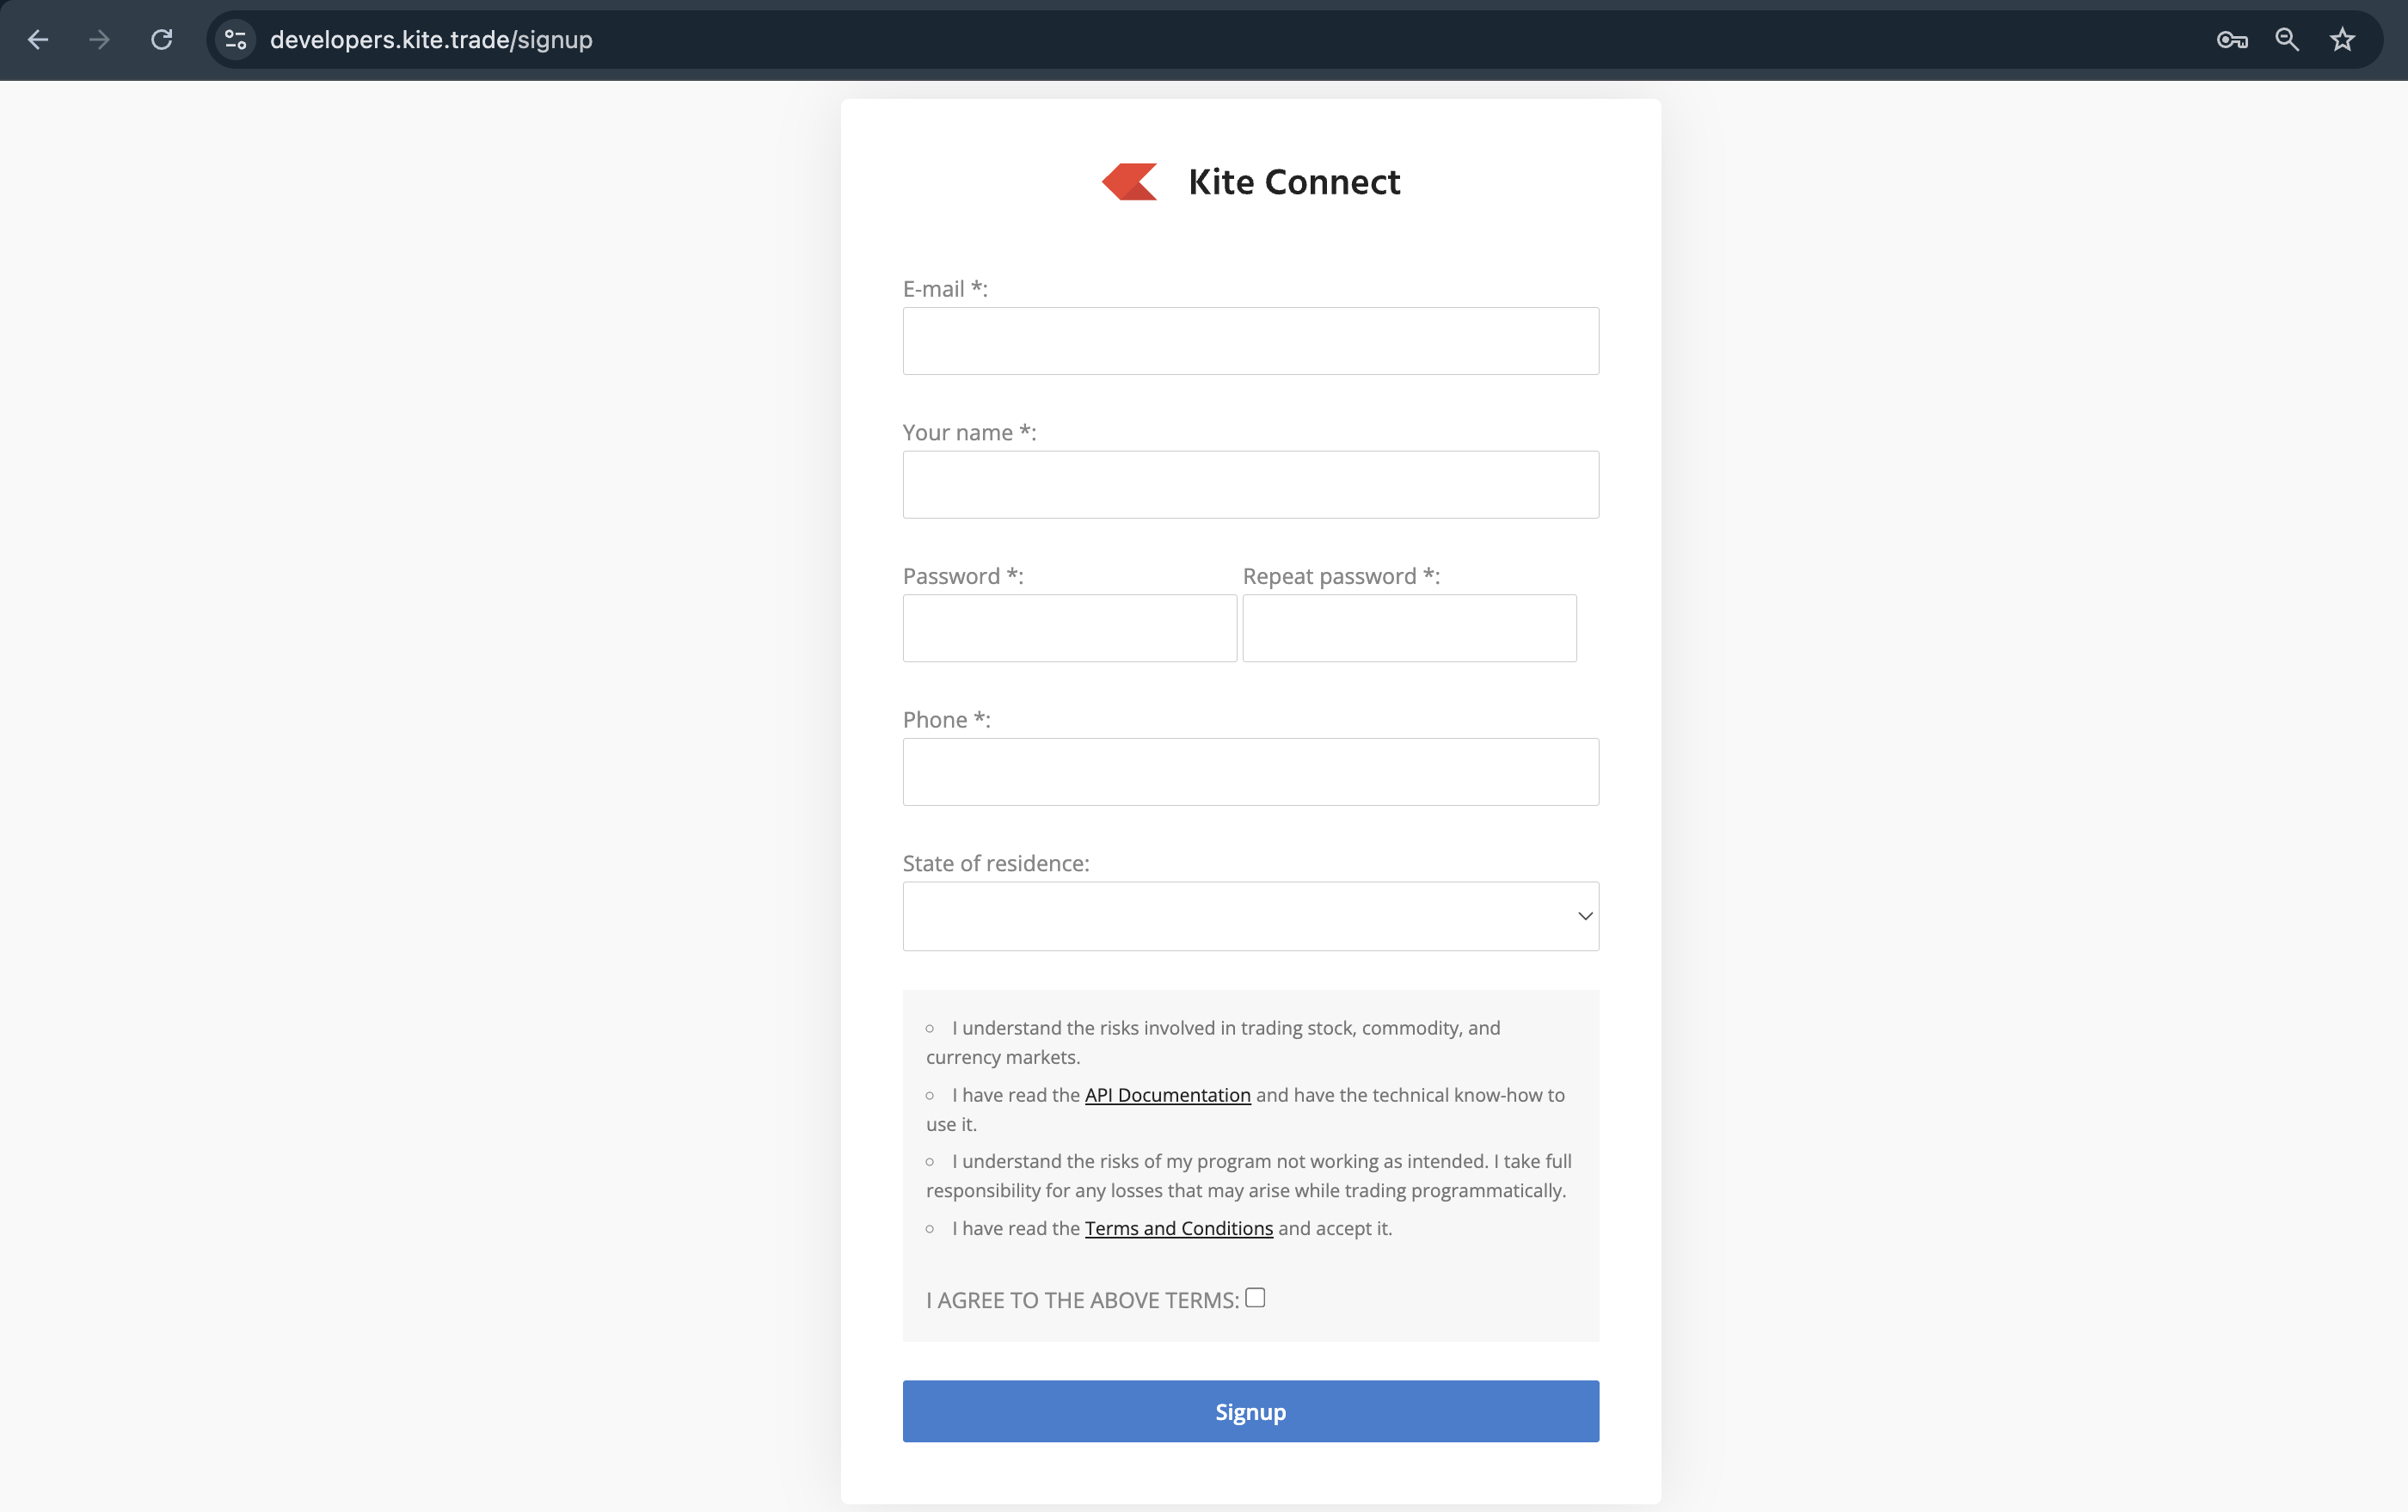
Task: Click the program risks responsibility statement
Action: pyautogui.click(x=1248, y=1176)
